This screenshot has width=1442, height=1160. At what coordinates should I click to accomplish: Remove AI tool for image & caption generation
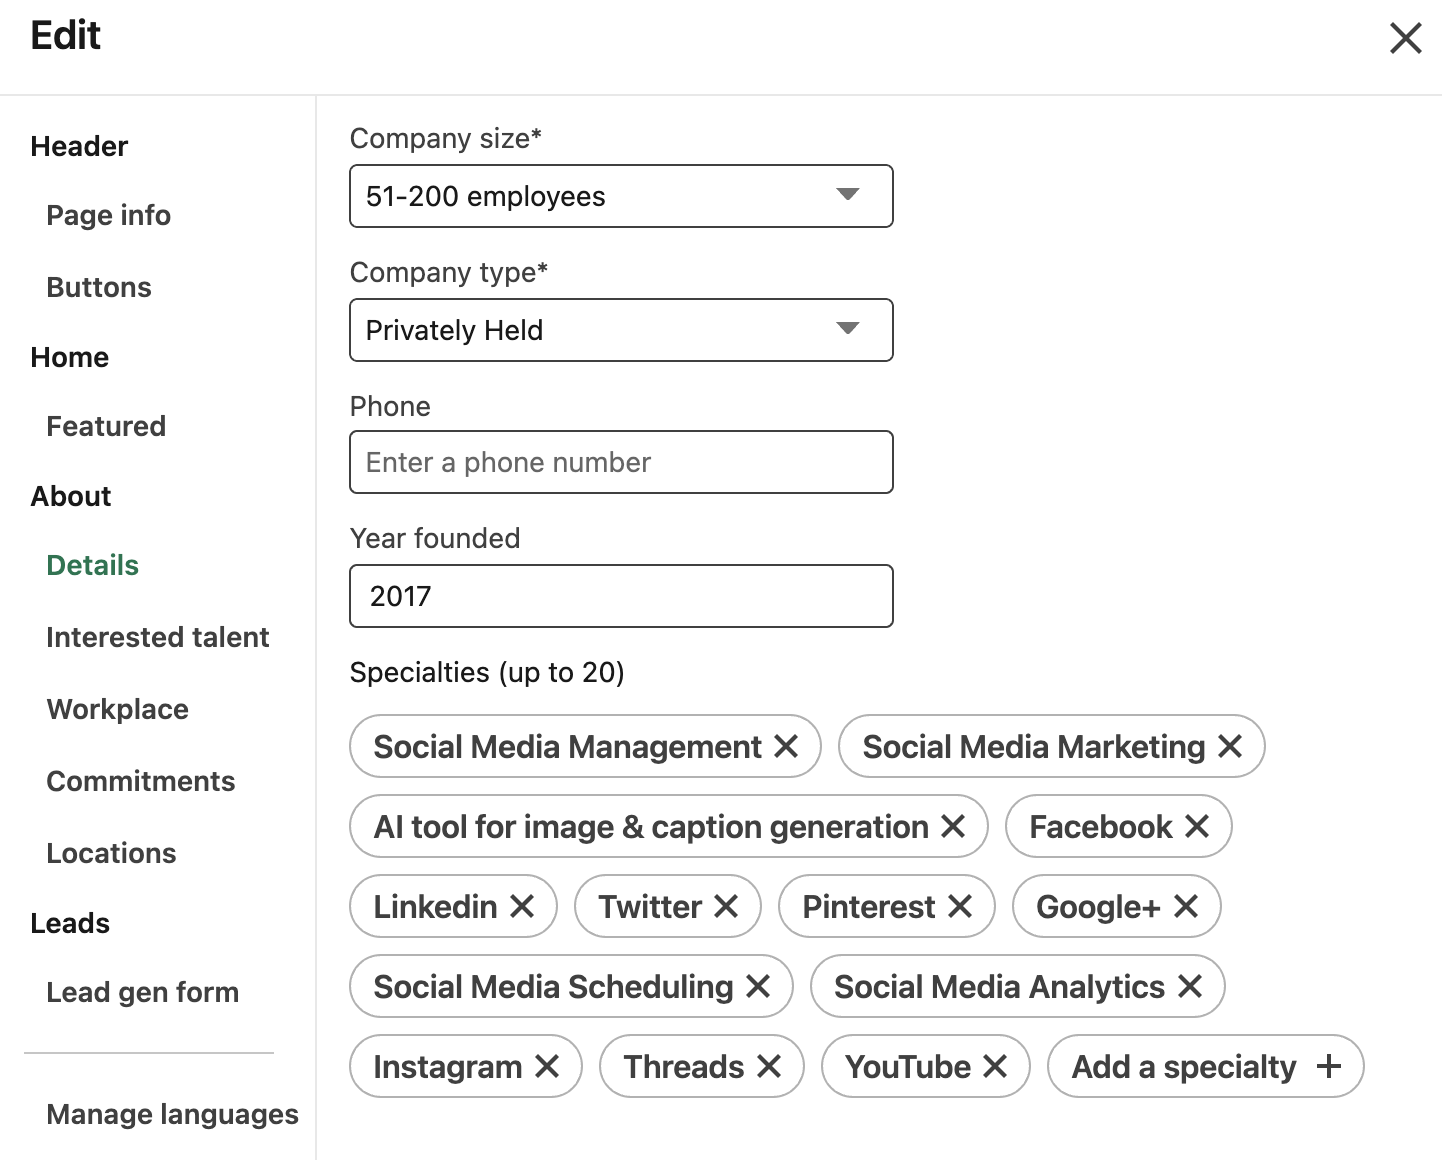953,826
